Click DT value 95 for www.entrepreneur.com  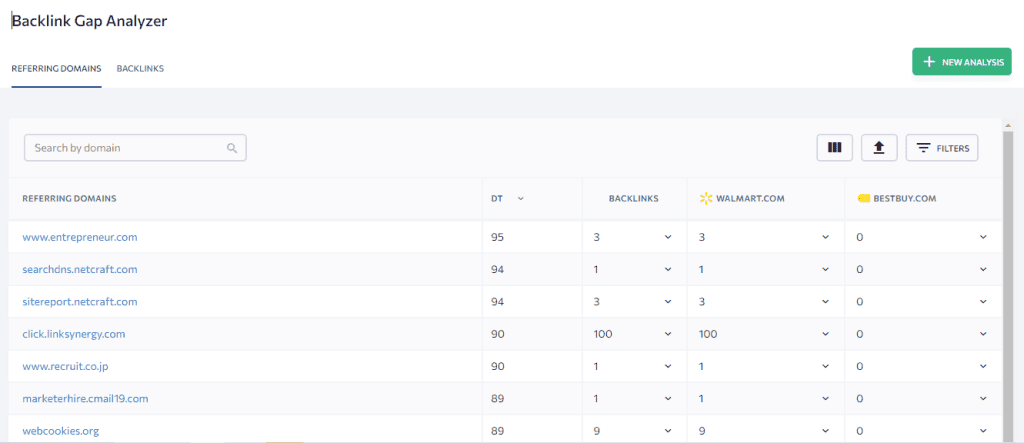(497, 237)
